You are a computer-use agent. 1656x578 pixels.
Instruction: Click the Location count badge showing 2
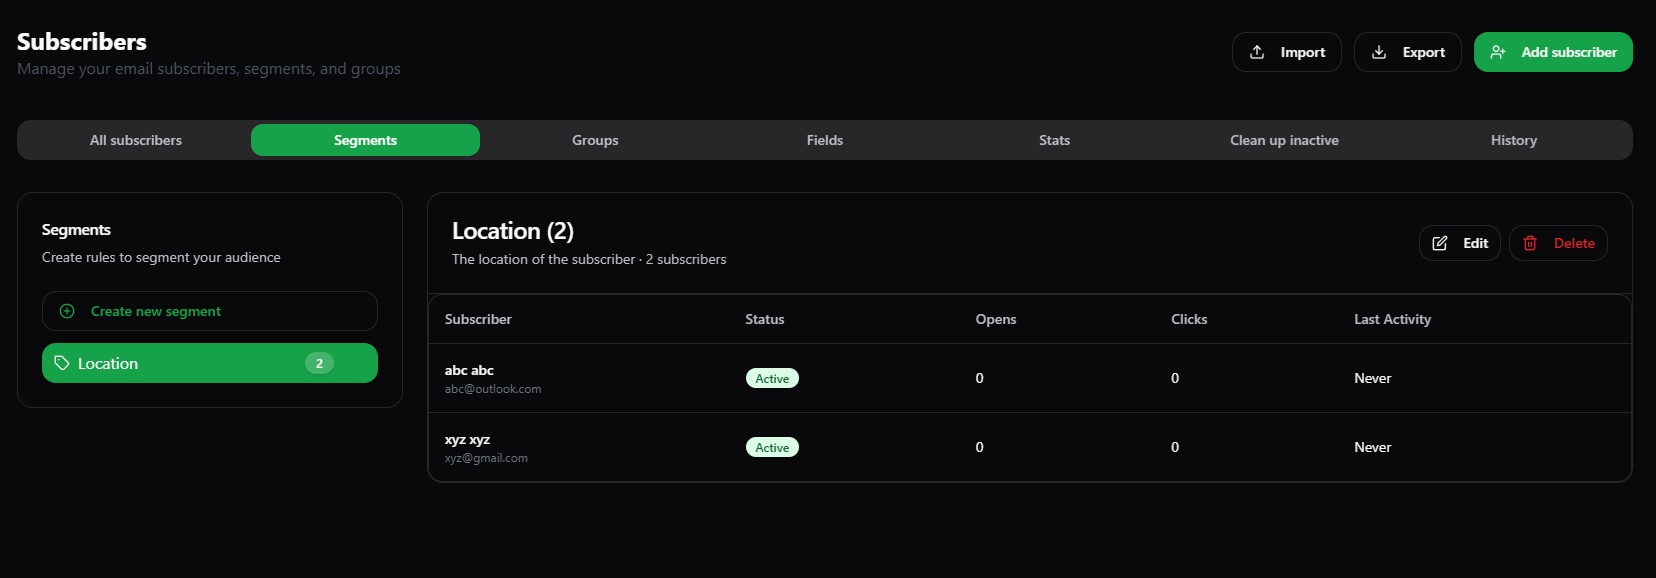319,363
